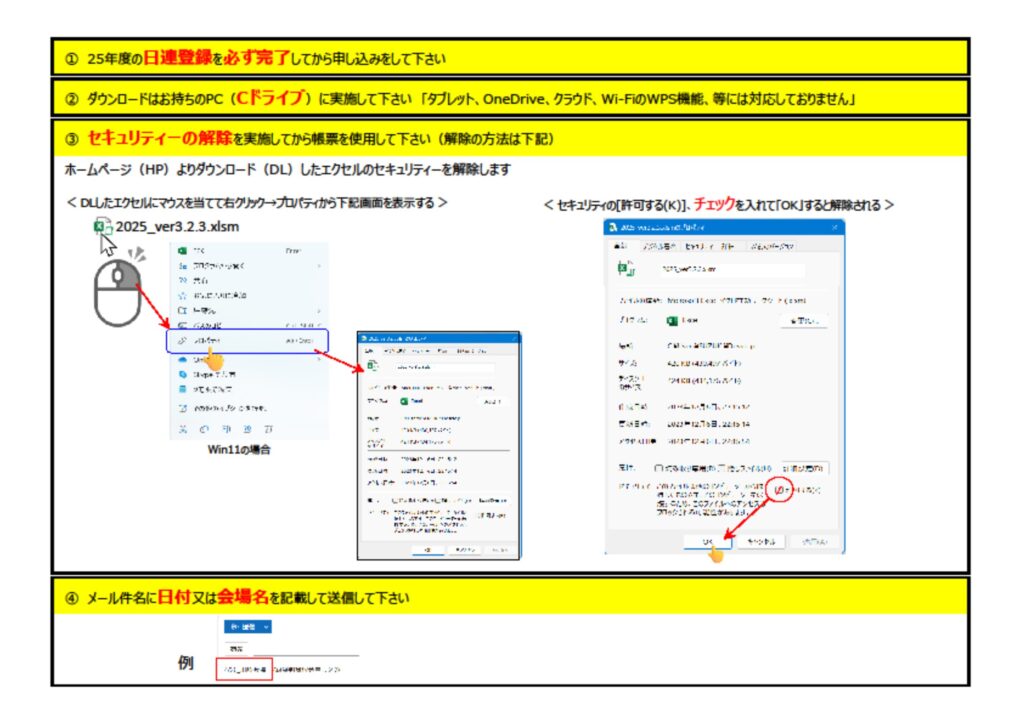Click the file name field in large properties dialog

click(731, 269)
